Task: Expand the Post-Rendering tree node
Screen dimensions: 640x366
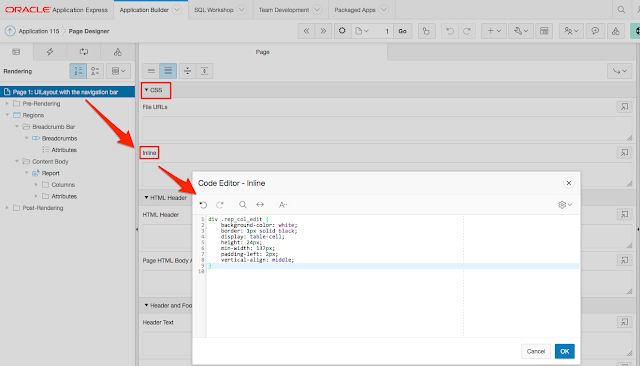Action: point(7,208)
